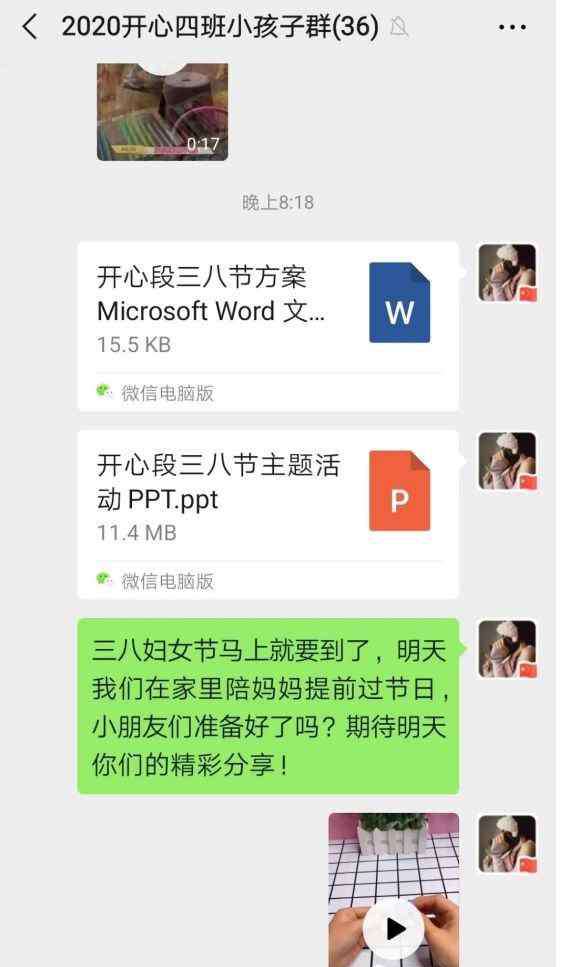Viewport: 568px width, 967px height.
Task: Open the orange PowerPoint file icon
Action: point(399,491)
